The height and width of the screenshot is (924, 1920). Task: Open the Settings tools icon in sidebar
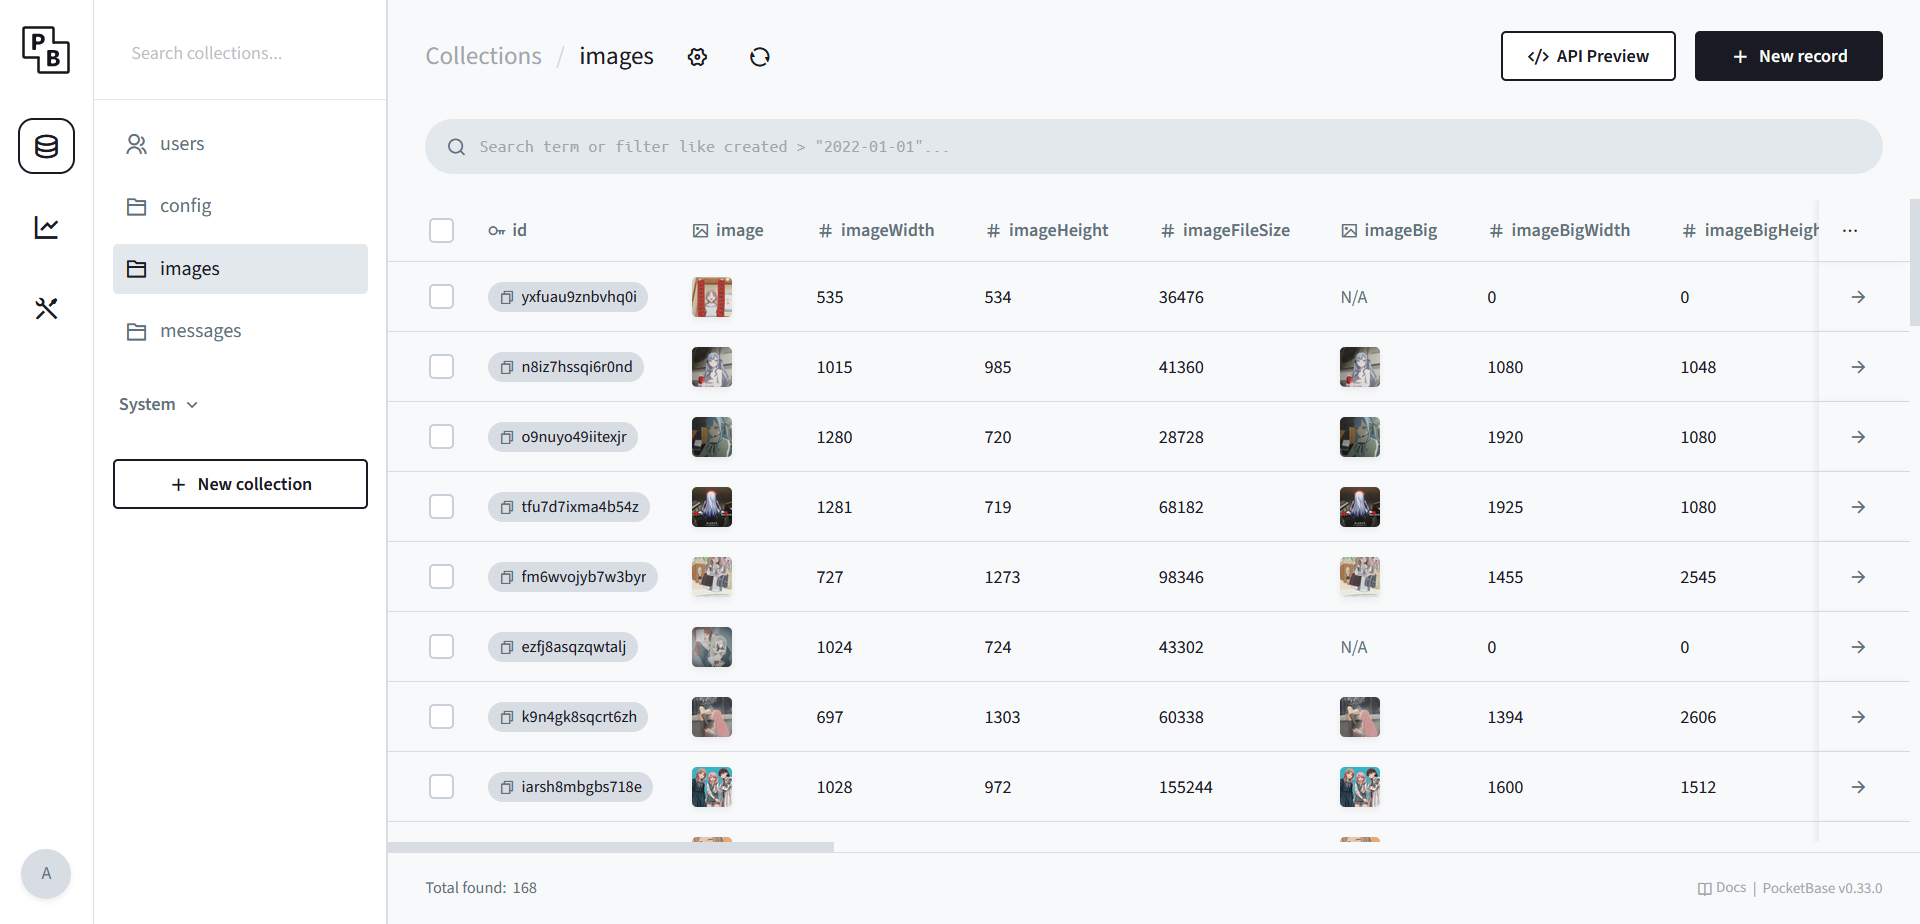tap(46, 308)
